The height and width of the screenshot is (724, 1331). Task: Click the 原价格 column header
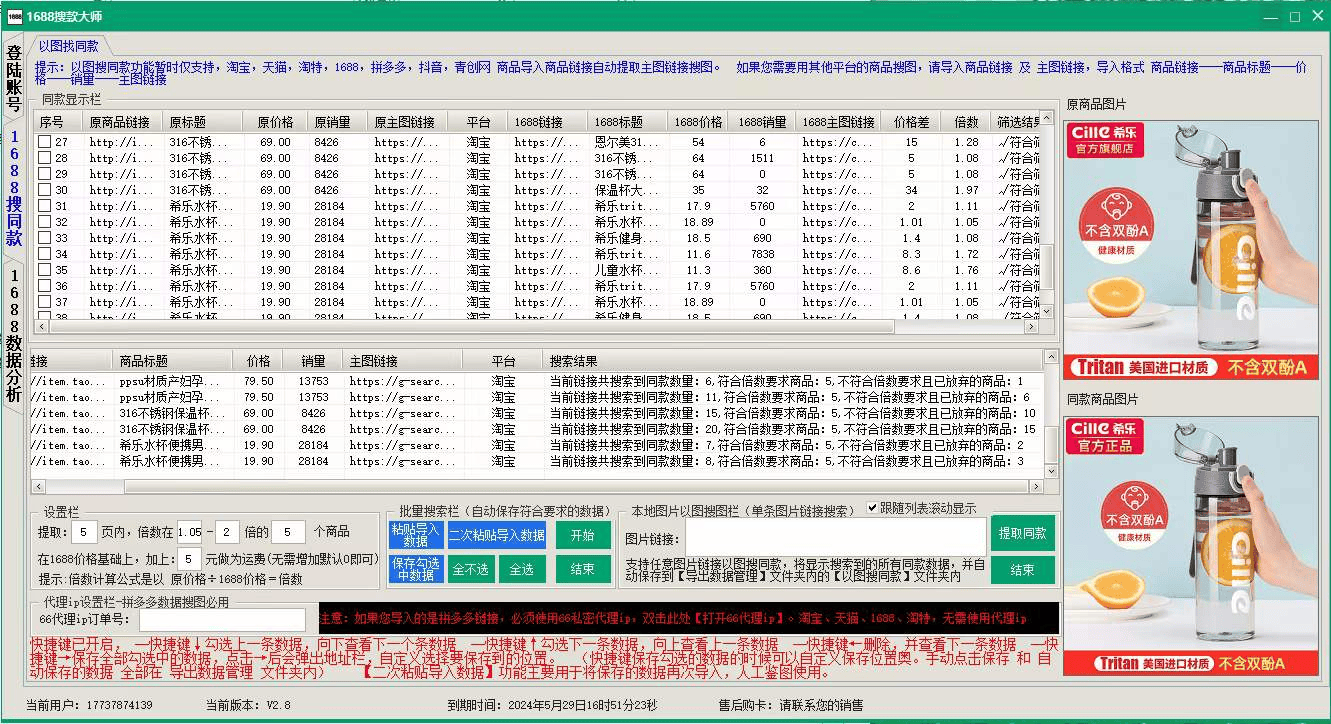click(x=275, y=122)
